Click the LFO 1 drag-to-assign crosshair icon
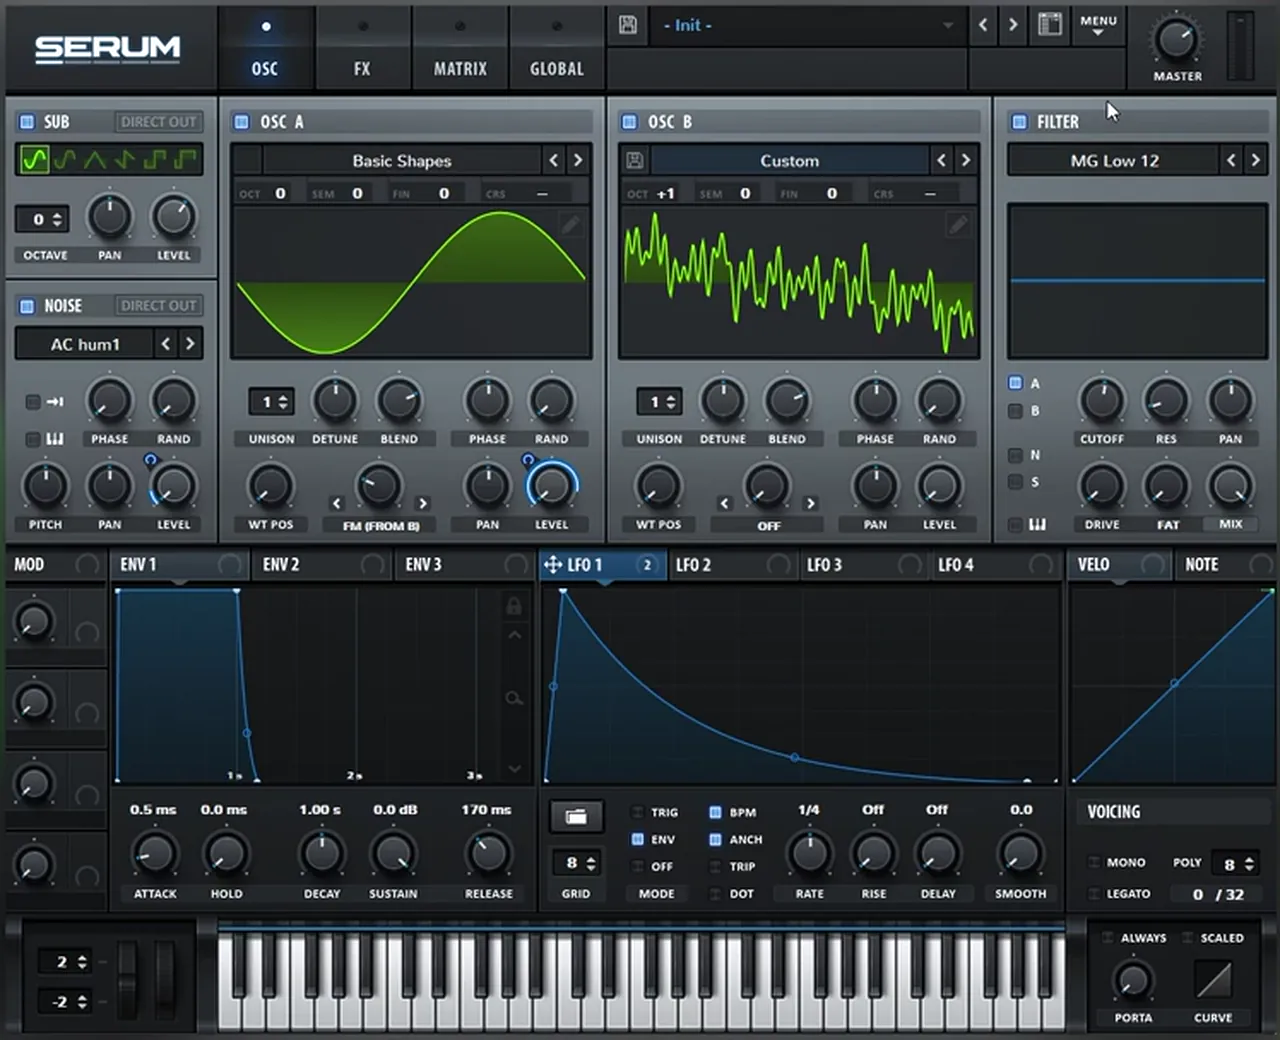This screenshot has height=1040, width=1280. pyautogui.click(x=552, y=565)
